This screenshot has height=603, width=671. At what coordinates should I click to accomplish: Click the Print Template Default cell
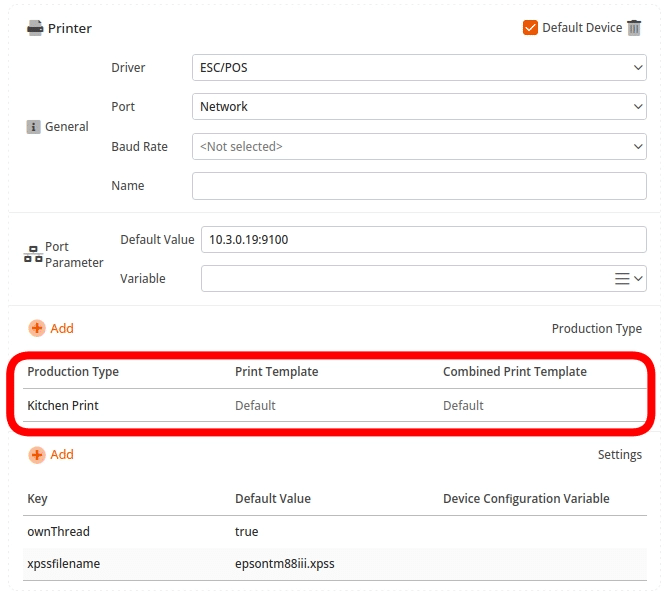[x=255, y=406]
